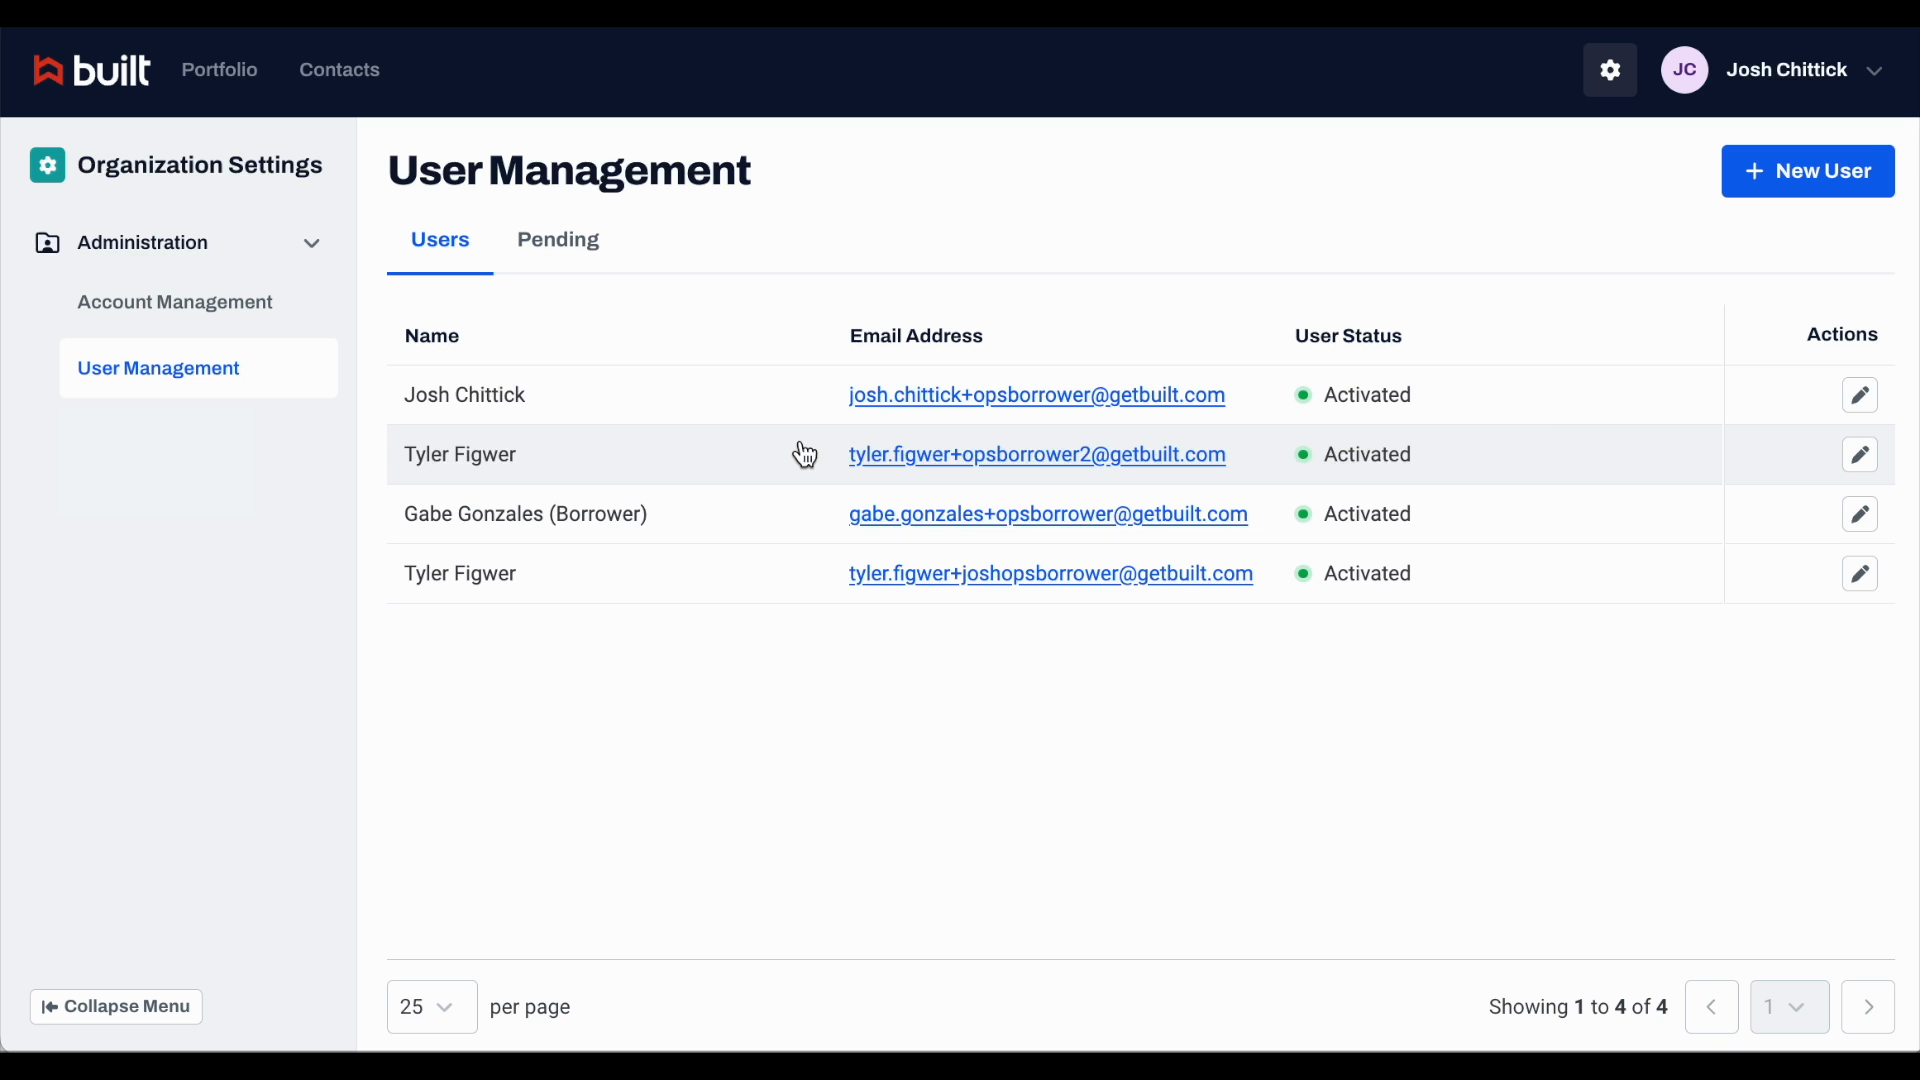1920x1080 pixels.
Task: Open settings with the gear icon in top bar
Action: point(1610,70)
